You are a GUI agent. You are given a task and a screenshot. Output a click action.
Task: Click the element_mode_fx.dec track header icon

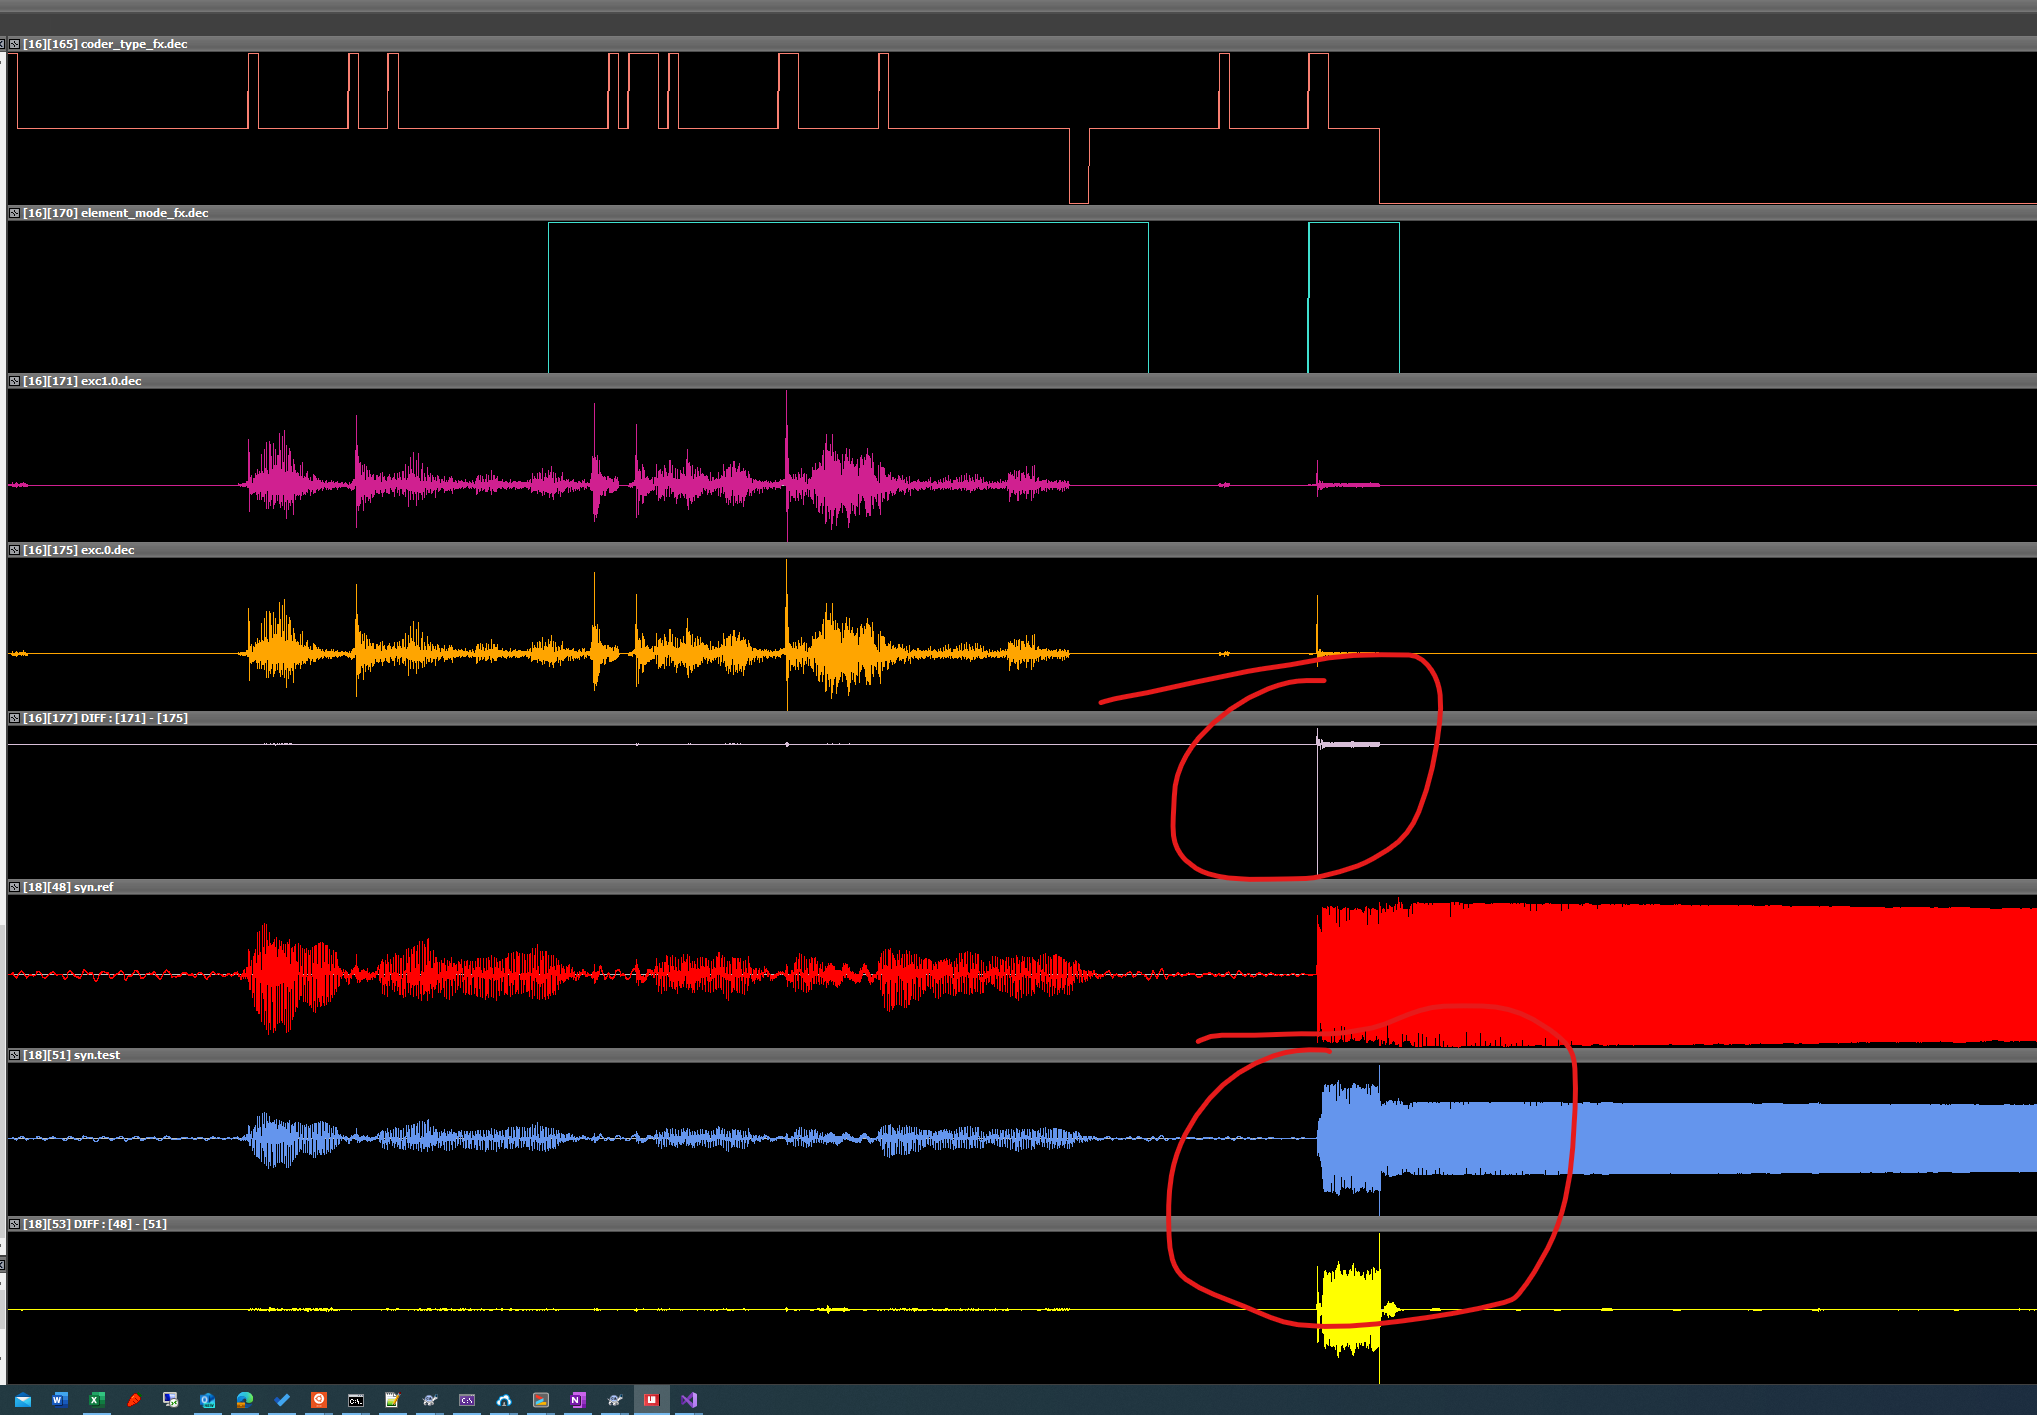[14, 213]
